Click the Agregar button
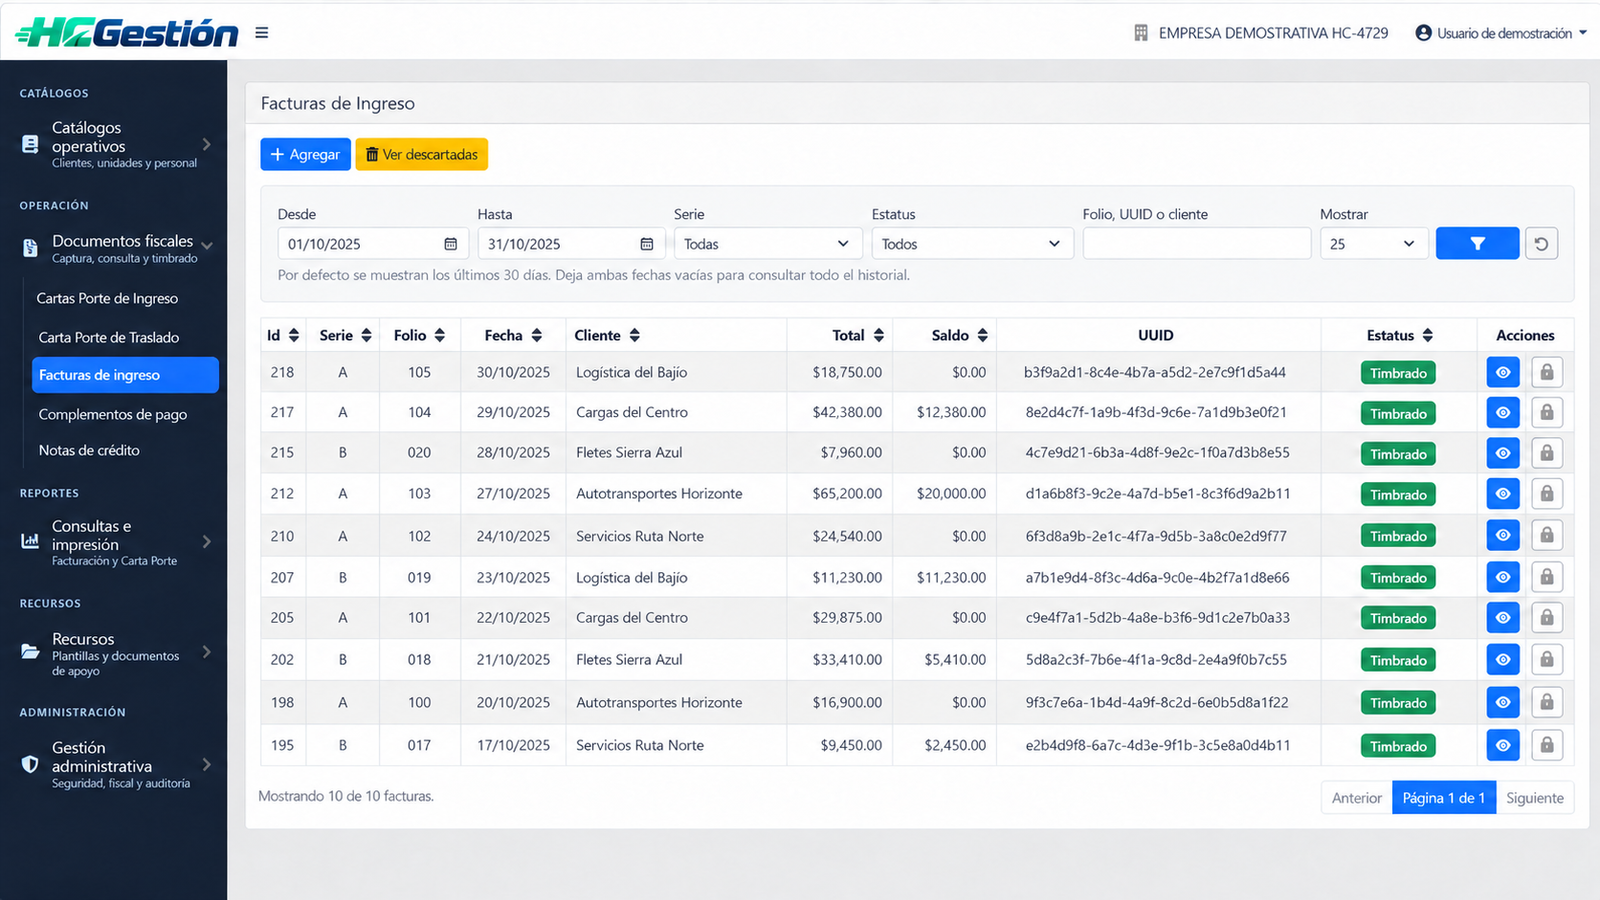 305,154
